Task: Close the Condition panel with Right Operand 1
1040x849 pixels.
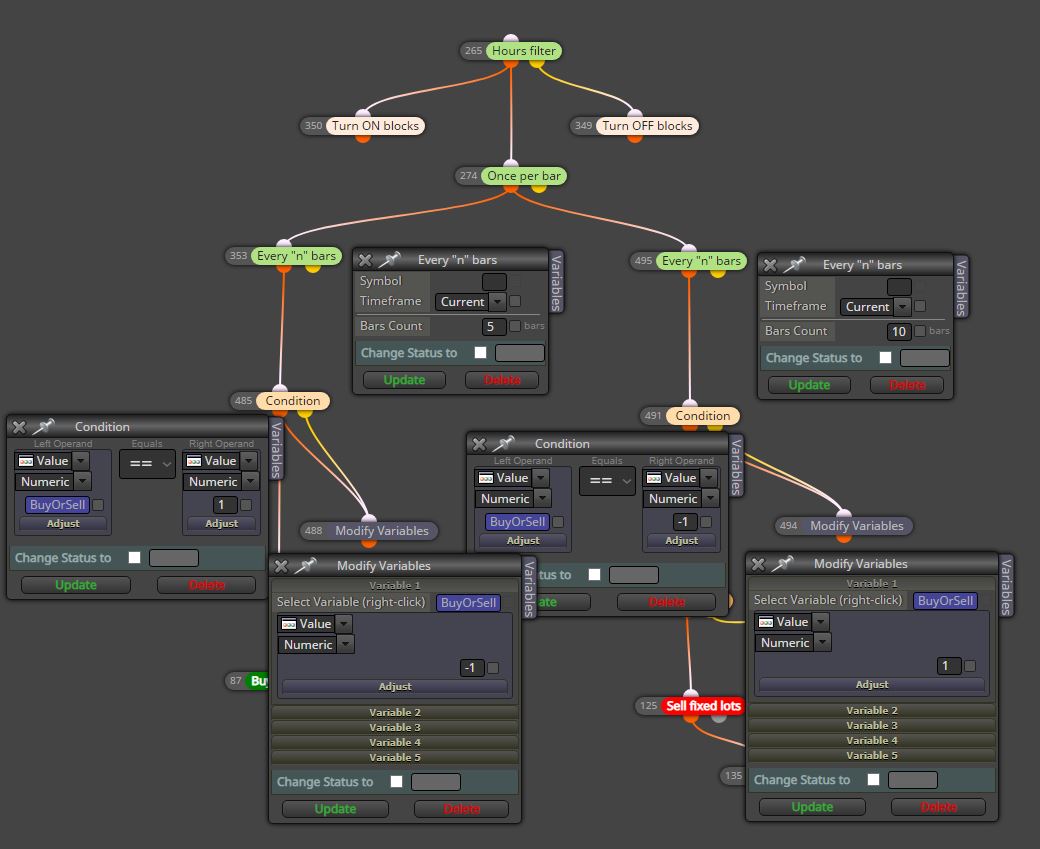Action: (x=19, y=427)
